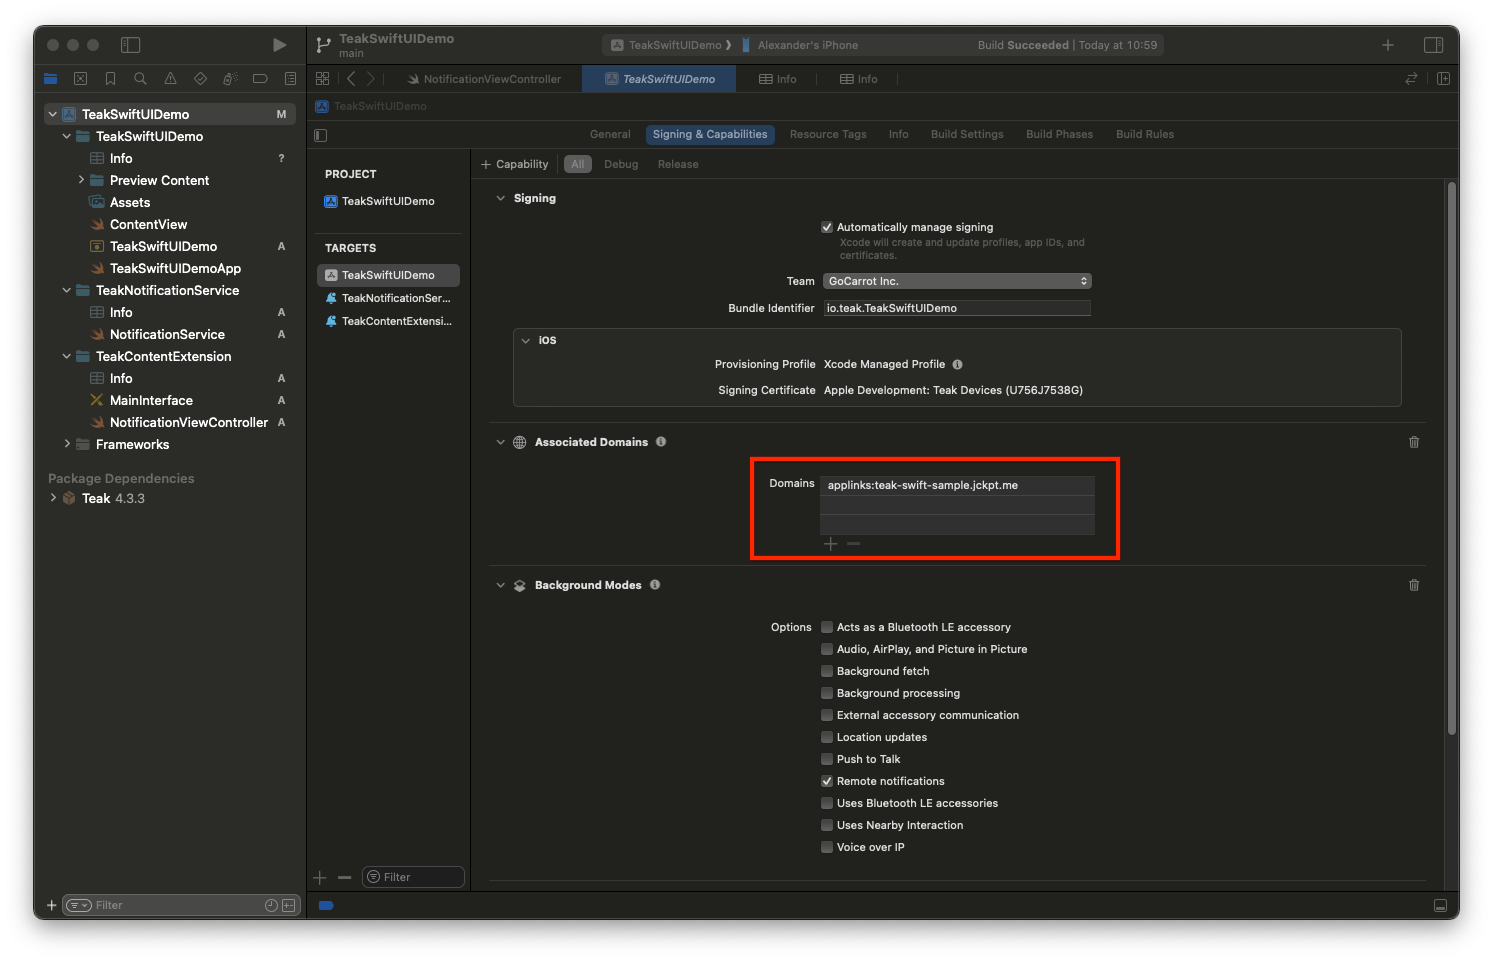Filter capabilities by Debug configuration
Viewport: 1493px width, 961px height.
coord(621,164)
